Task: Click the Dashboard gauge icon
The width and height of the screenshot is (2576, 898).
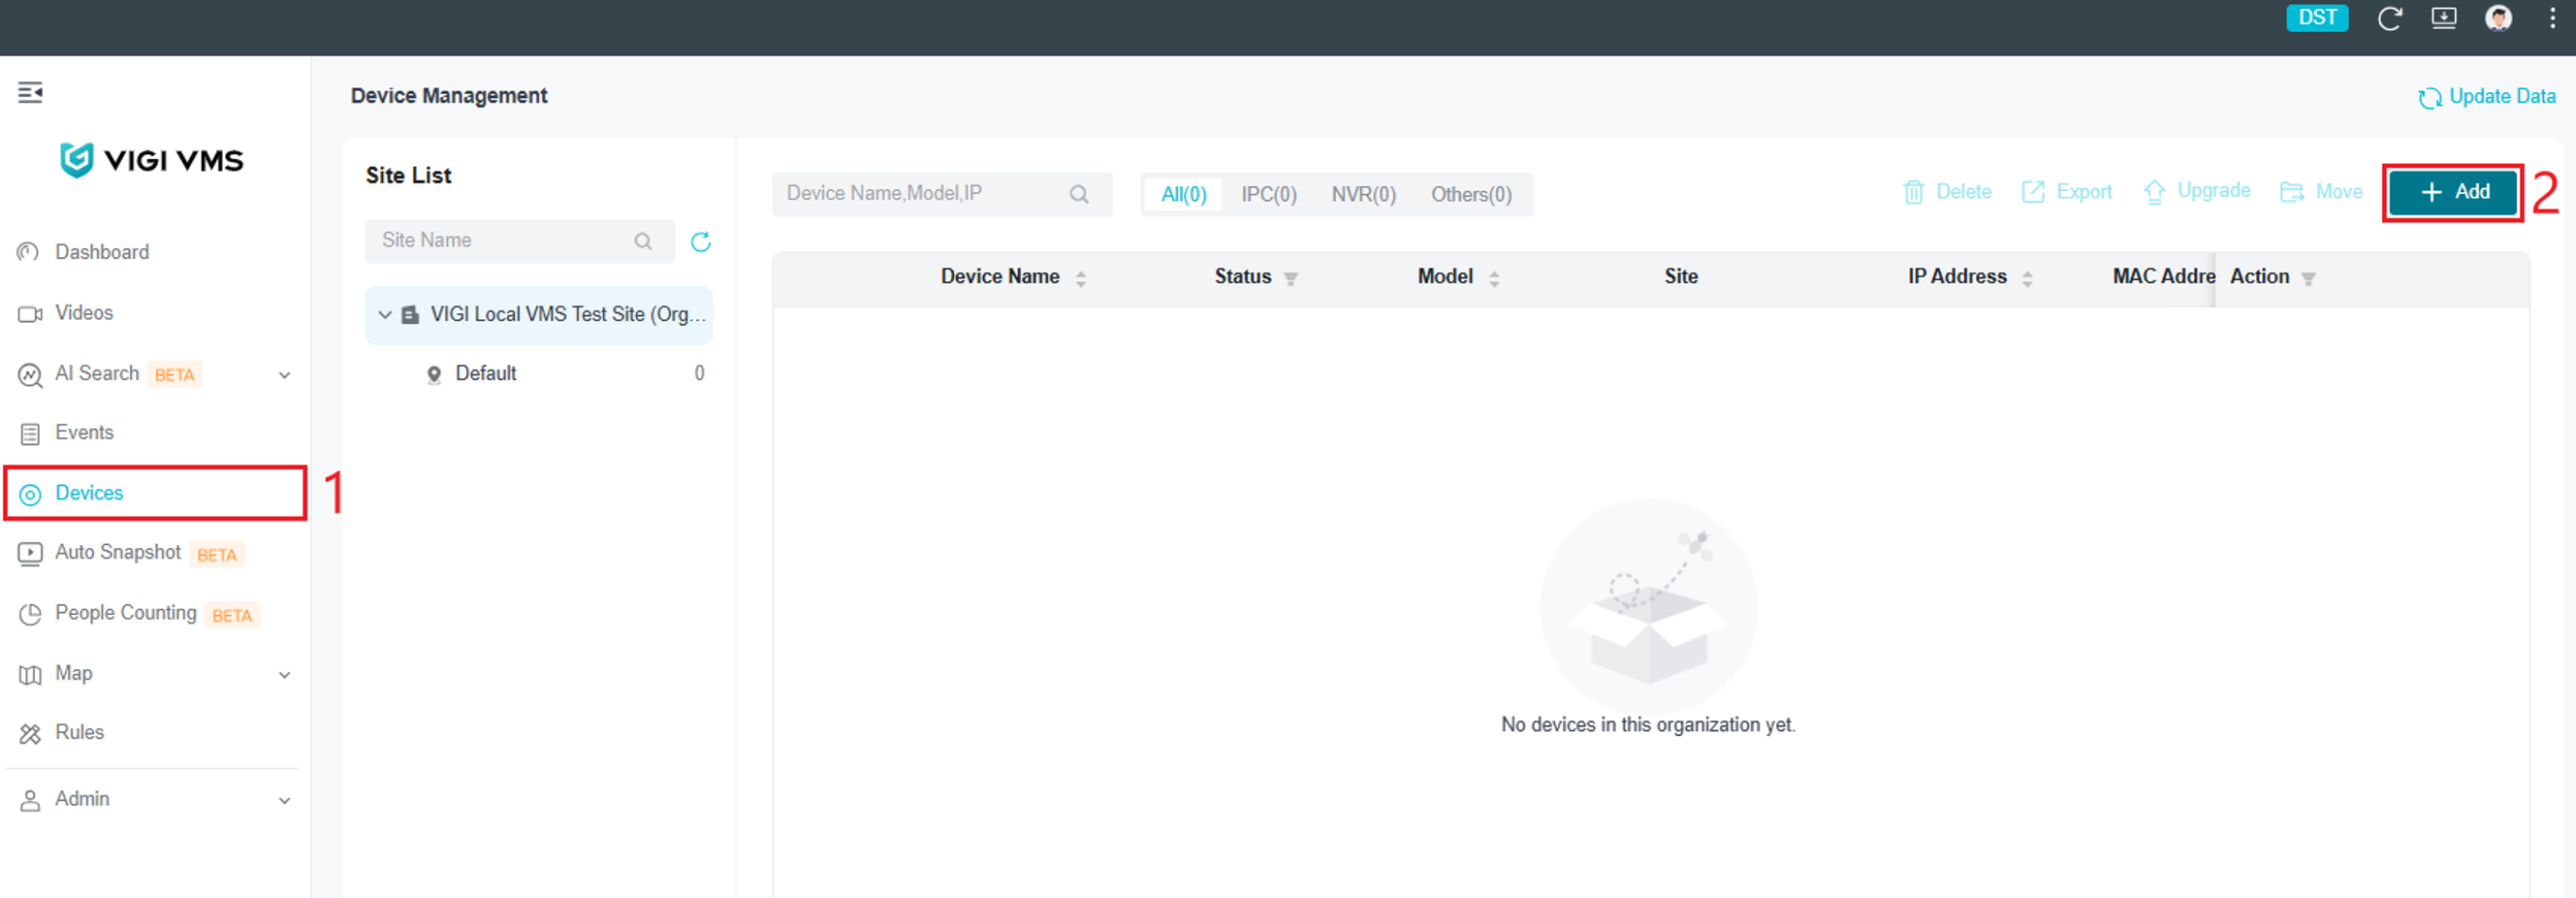Action: coord(29,252)
